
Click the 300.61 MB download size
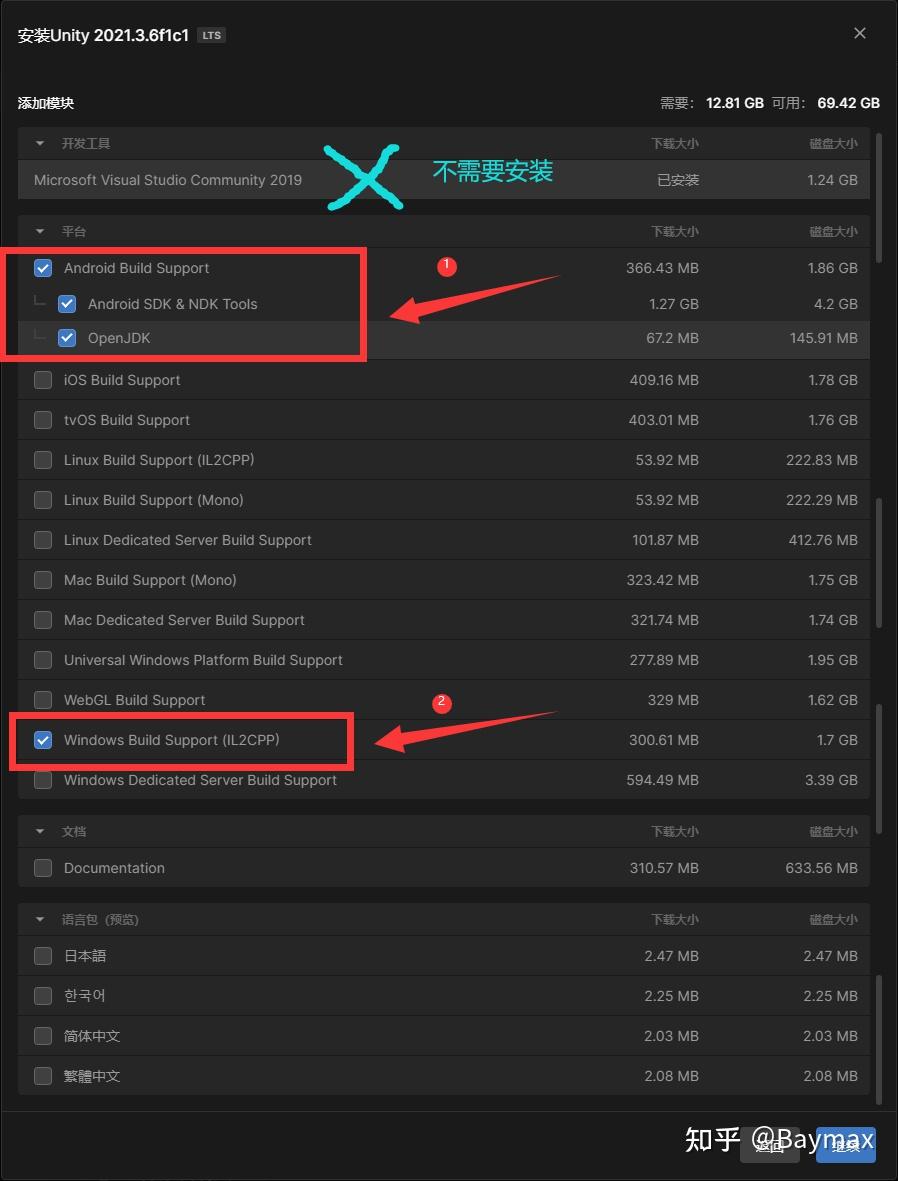664,740
